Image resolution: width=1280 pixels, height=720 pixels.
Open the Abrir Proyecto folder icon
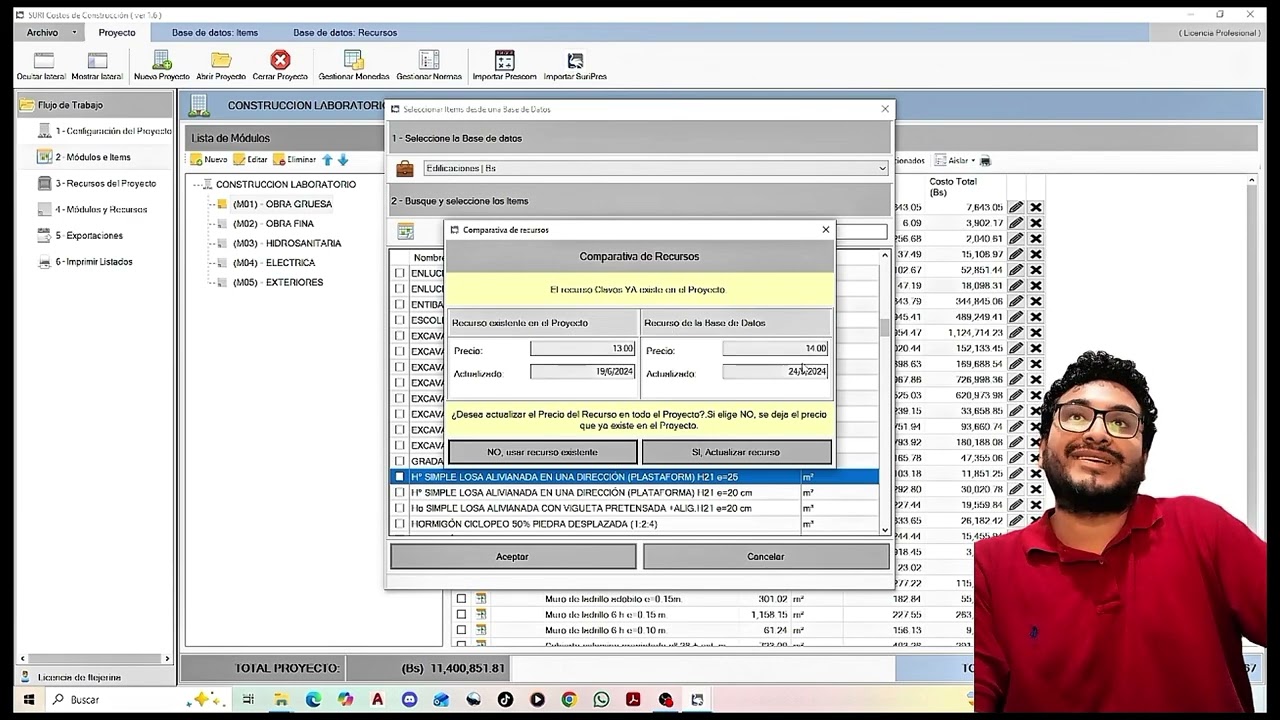coord(221,61)
